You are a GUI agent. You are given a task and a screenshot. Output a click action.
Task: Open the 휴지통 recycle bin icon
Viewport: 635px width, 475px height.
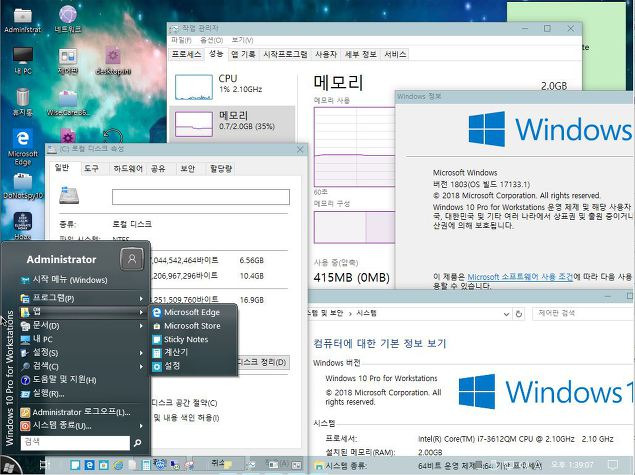pos(23,102)
